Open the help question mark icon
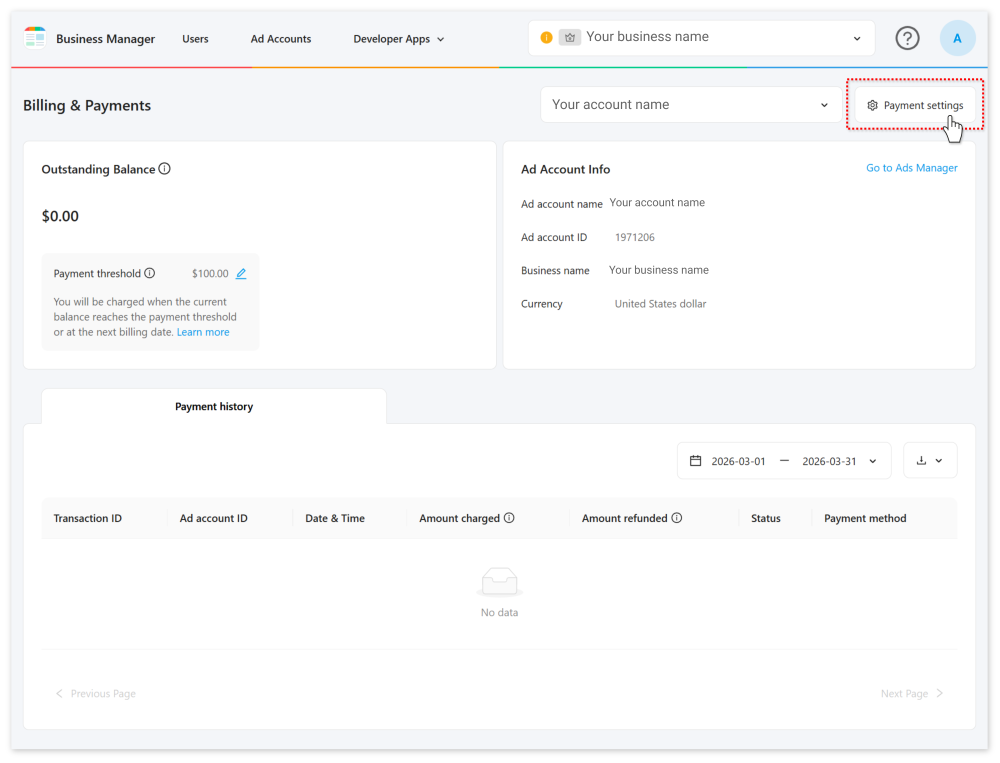This screenshot has height=763, width=1000. click(x=907, y=38)
